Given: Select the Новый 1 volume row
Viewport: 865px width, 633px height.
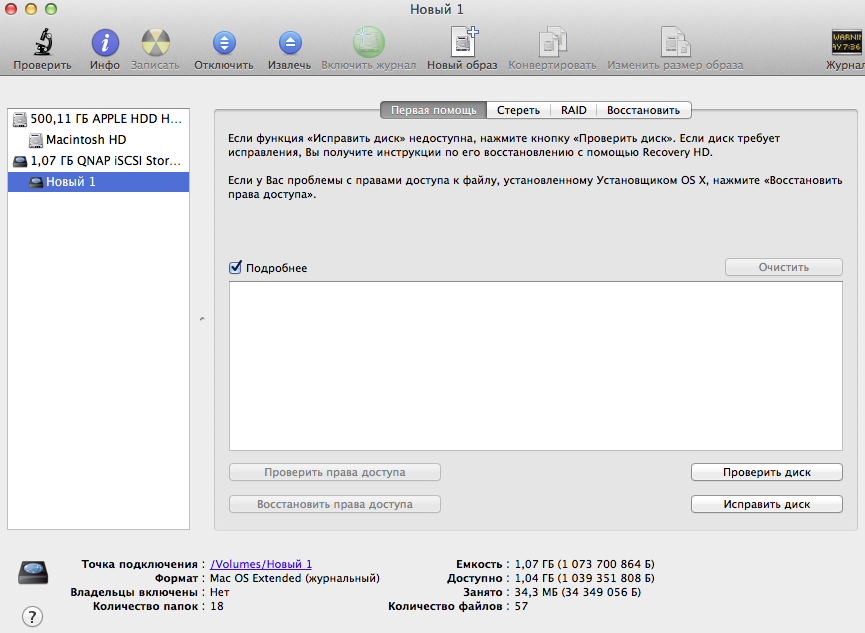Looking at the screenshot, I should pyautogui.click(x=99, y=182).
